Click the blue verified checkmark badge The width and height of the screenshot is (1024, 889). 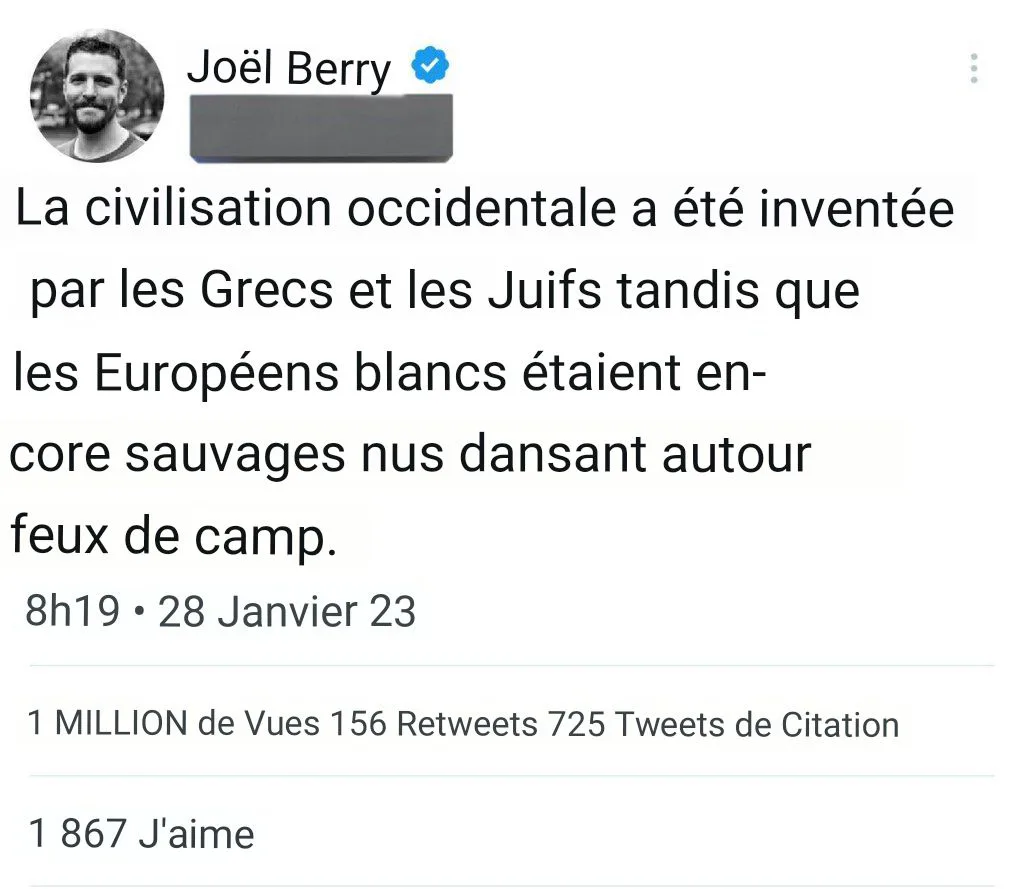coord(430,65)
